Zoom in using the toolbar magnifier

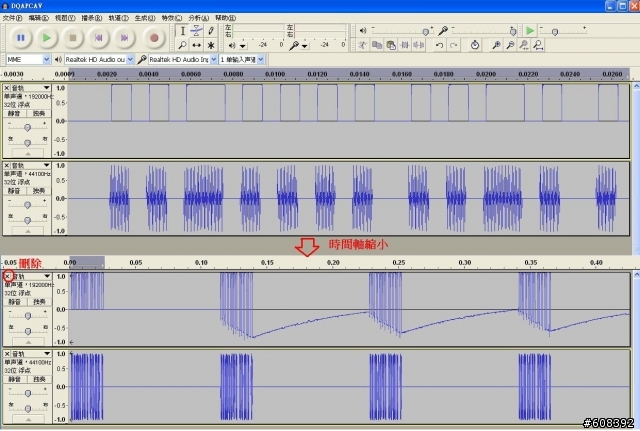496,45
